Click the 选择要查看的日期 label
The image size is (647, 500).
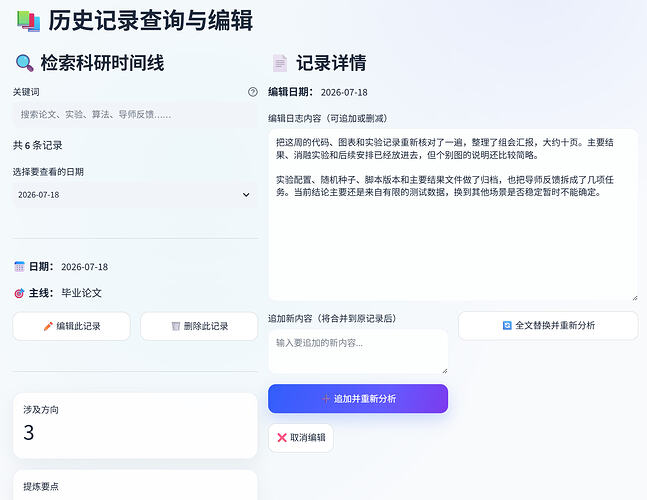coord(48,172)
